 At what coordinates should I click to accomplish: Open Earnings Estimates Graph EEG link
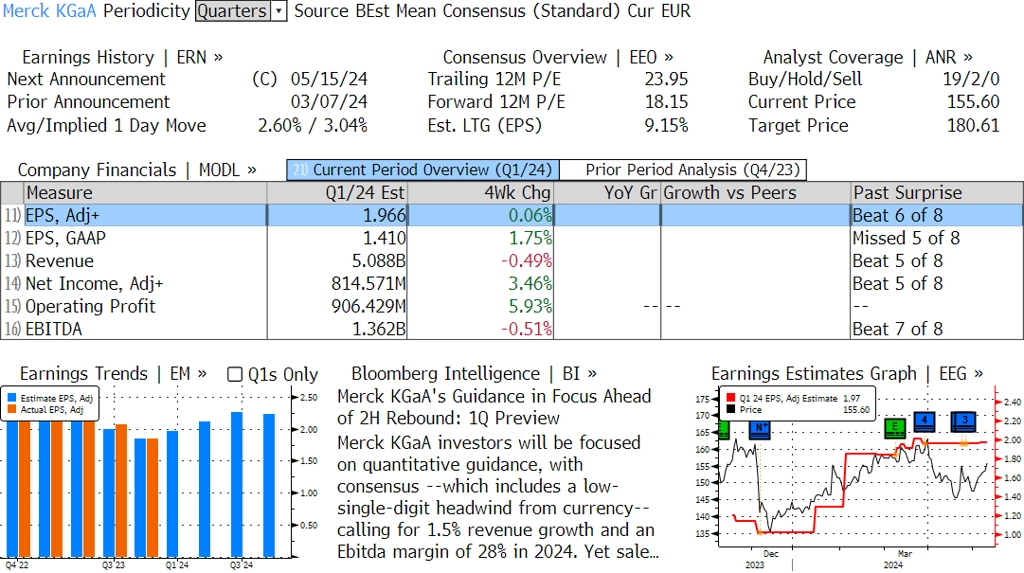(847, 374)
